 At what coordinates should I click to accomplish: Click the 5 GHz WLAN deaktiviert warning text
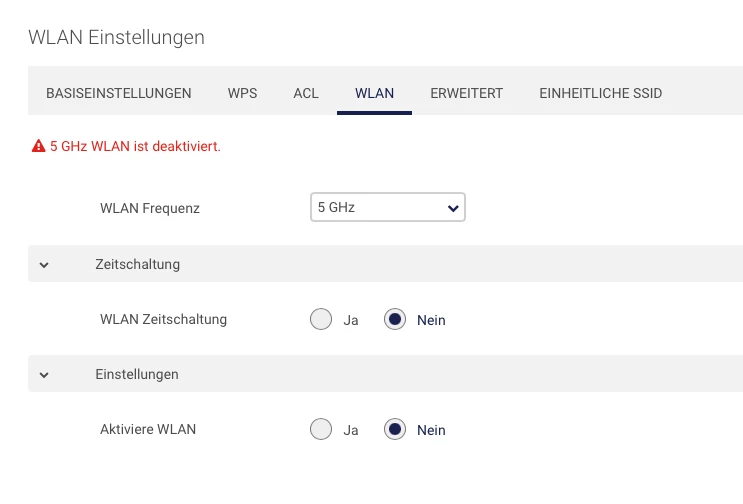[135, 146]
